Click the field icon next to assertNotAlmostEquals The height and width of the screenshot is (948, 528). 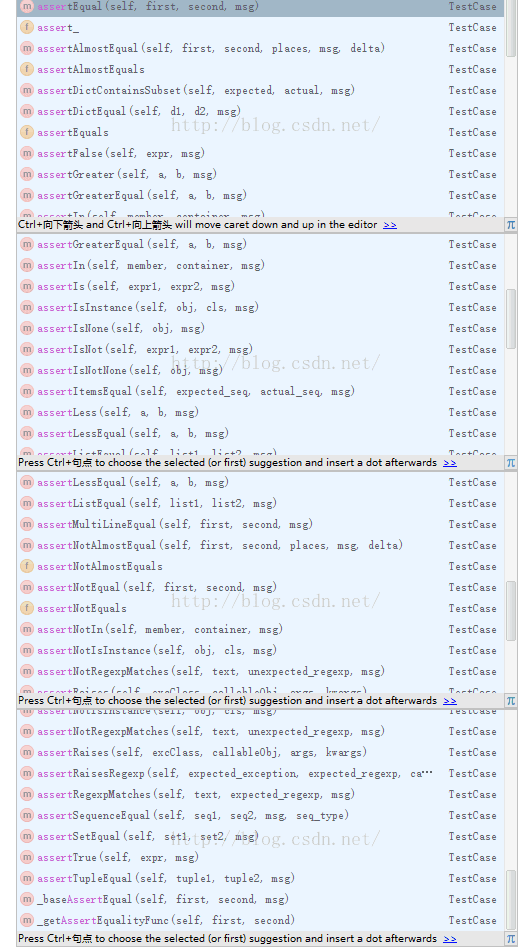point(27,567)
